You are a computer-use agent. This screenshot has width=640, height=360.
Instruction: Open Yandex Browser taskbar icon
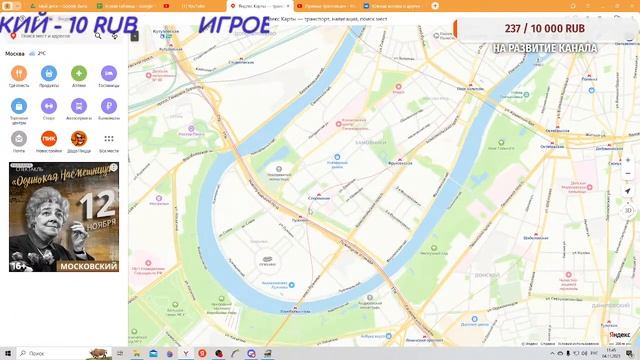coord(186,353)
